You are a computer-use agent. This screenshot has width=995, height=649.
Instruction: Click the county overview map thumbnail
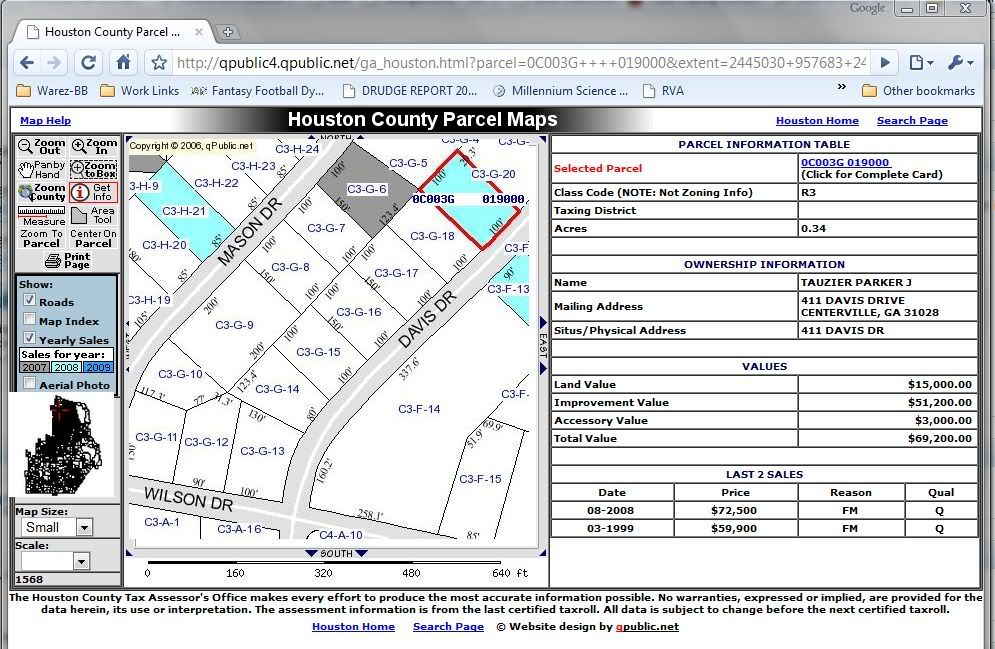point(61,444)
